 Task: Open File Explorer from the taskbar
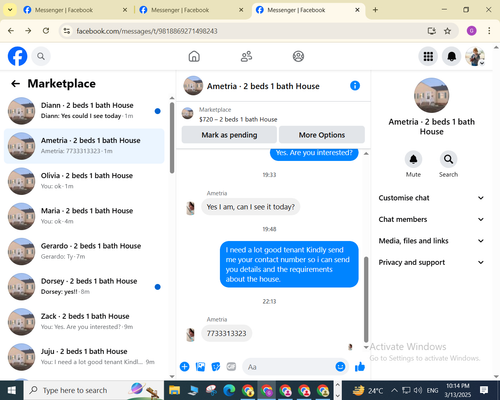click(174, 390)
